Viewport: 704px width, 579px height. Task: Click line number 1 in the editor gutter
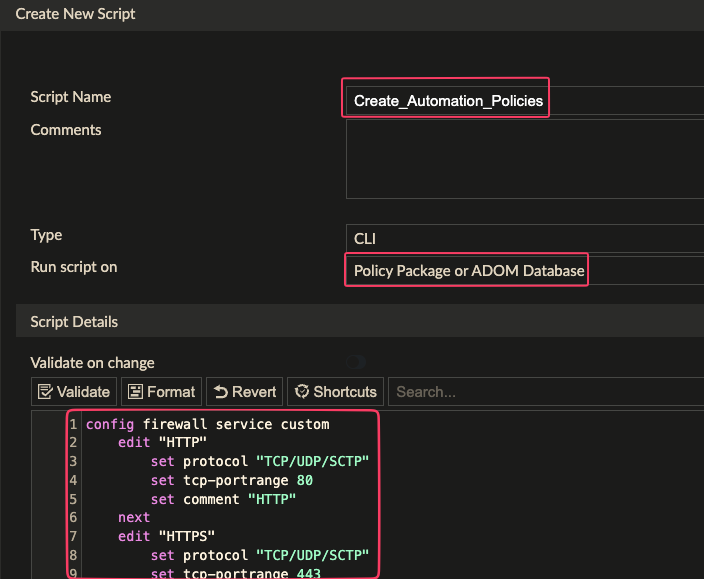[x=73, y=424]
